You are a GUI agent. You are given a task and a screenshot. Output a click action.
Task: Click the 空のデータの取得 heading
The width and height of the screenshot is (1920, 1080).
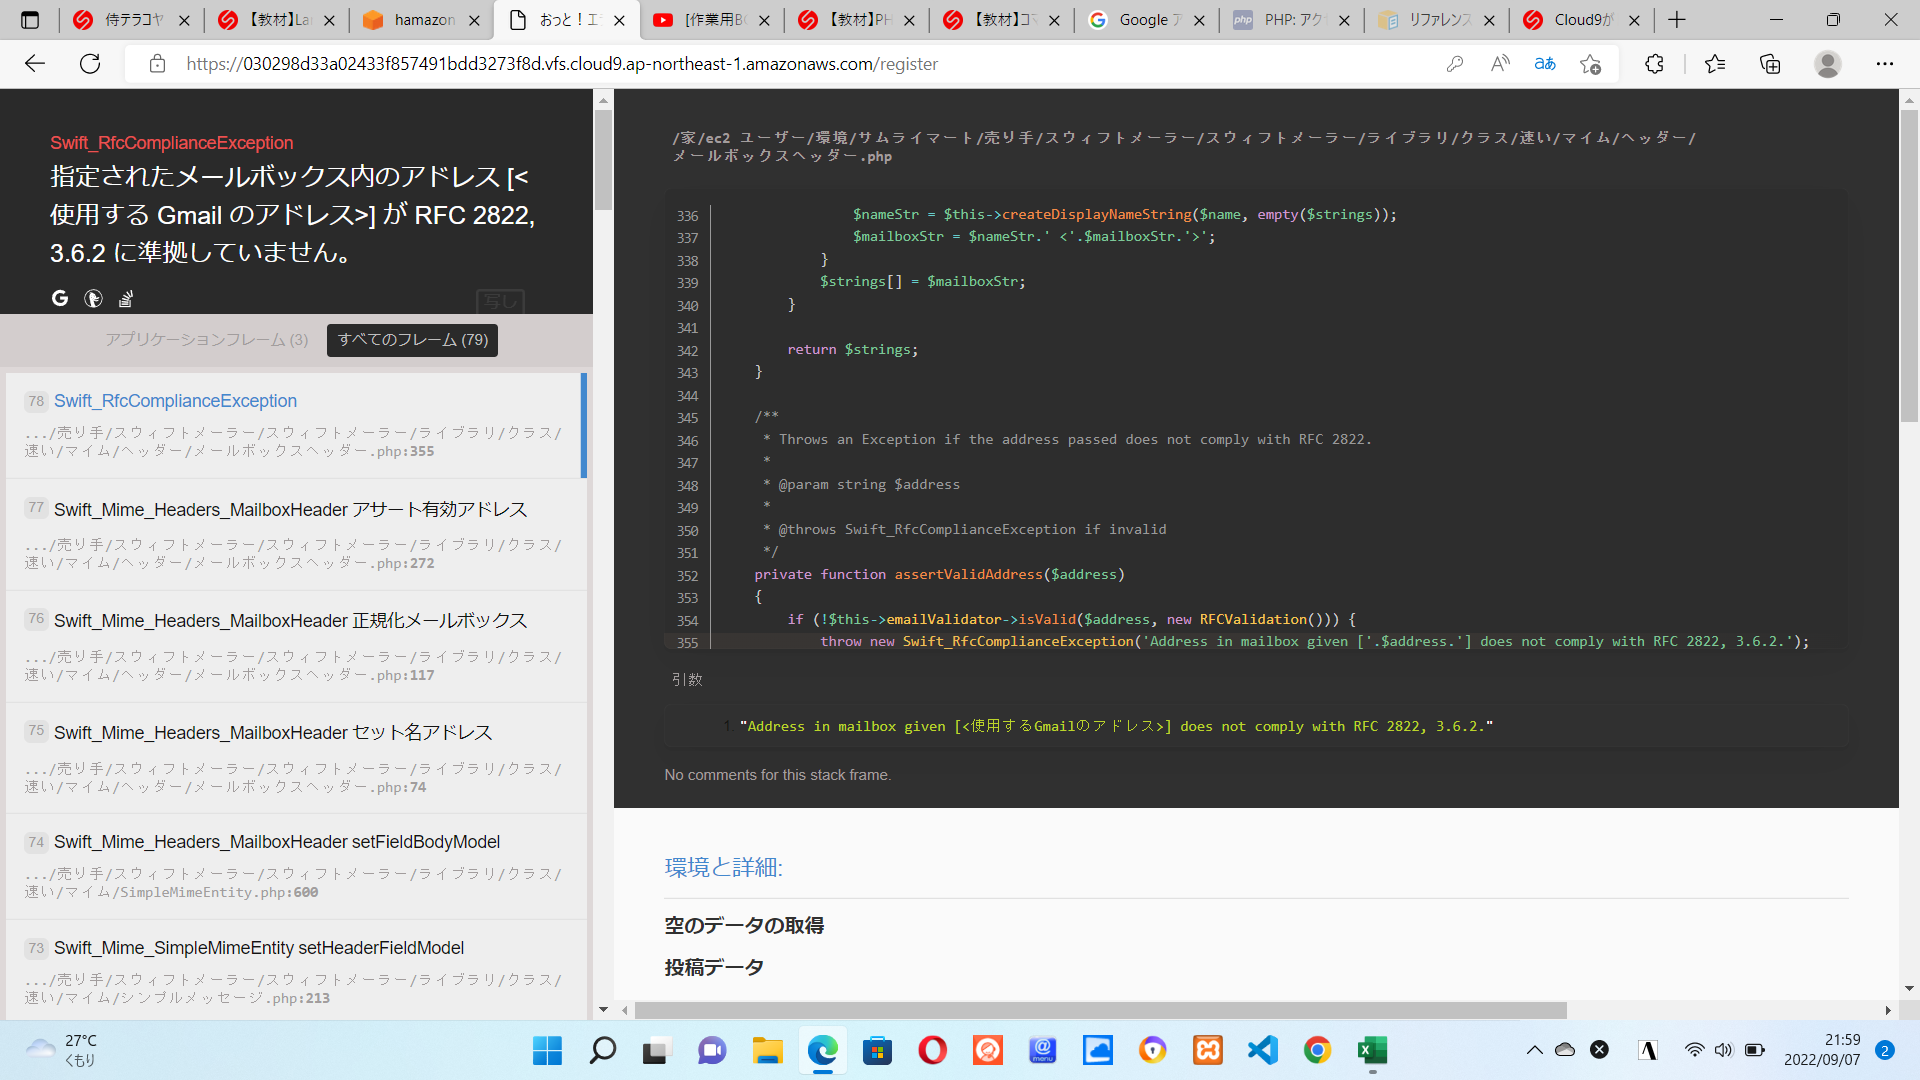tap(744, 925)
